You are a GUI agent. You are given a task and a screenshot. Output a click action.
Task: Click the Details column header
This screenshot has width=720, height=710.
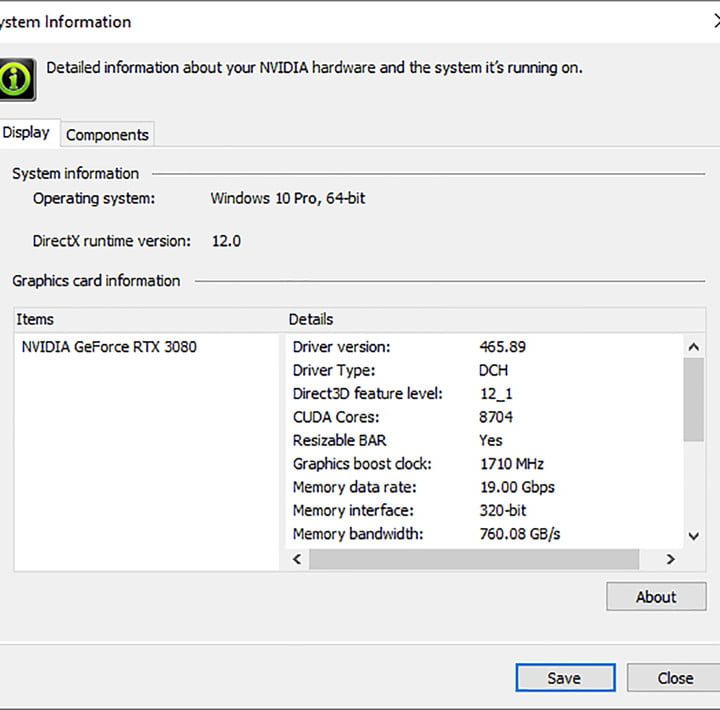pyautogui.click(x=495, y=319)
